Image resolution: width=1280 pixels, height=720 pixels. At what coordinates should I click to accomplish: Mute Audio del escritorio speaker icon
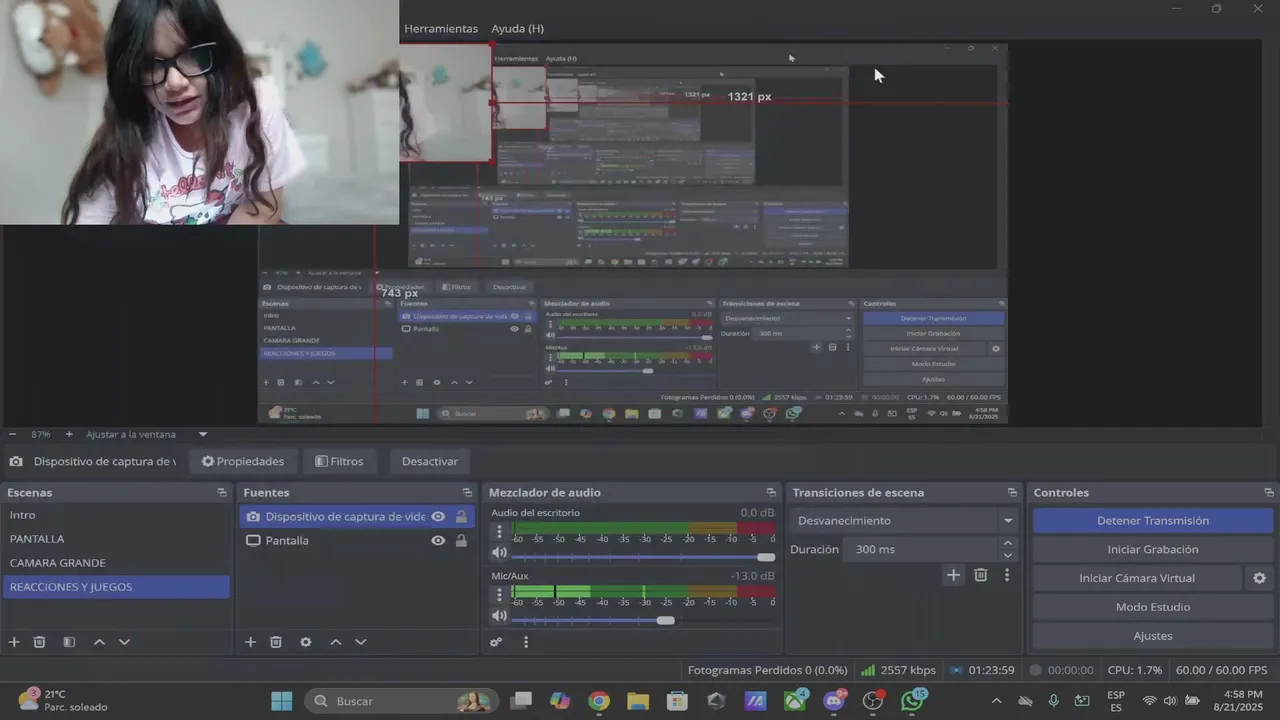tap(499, 554)
